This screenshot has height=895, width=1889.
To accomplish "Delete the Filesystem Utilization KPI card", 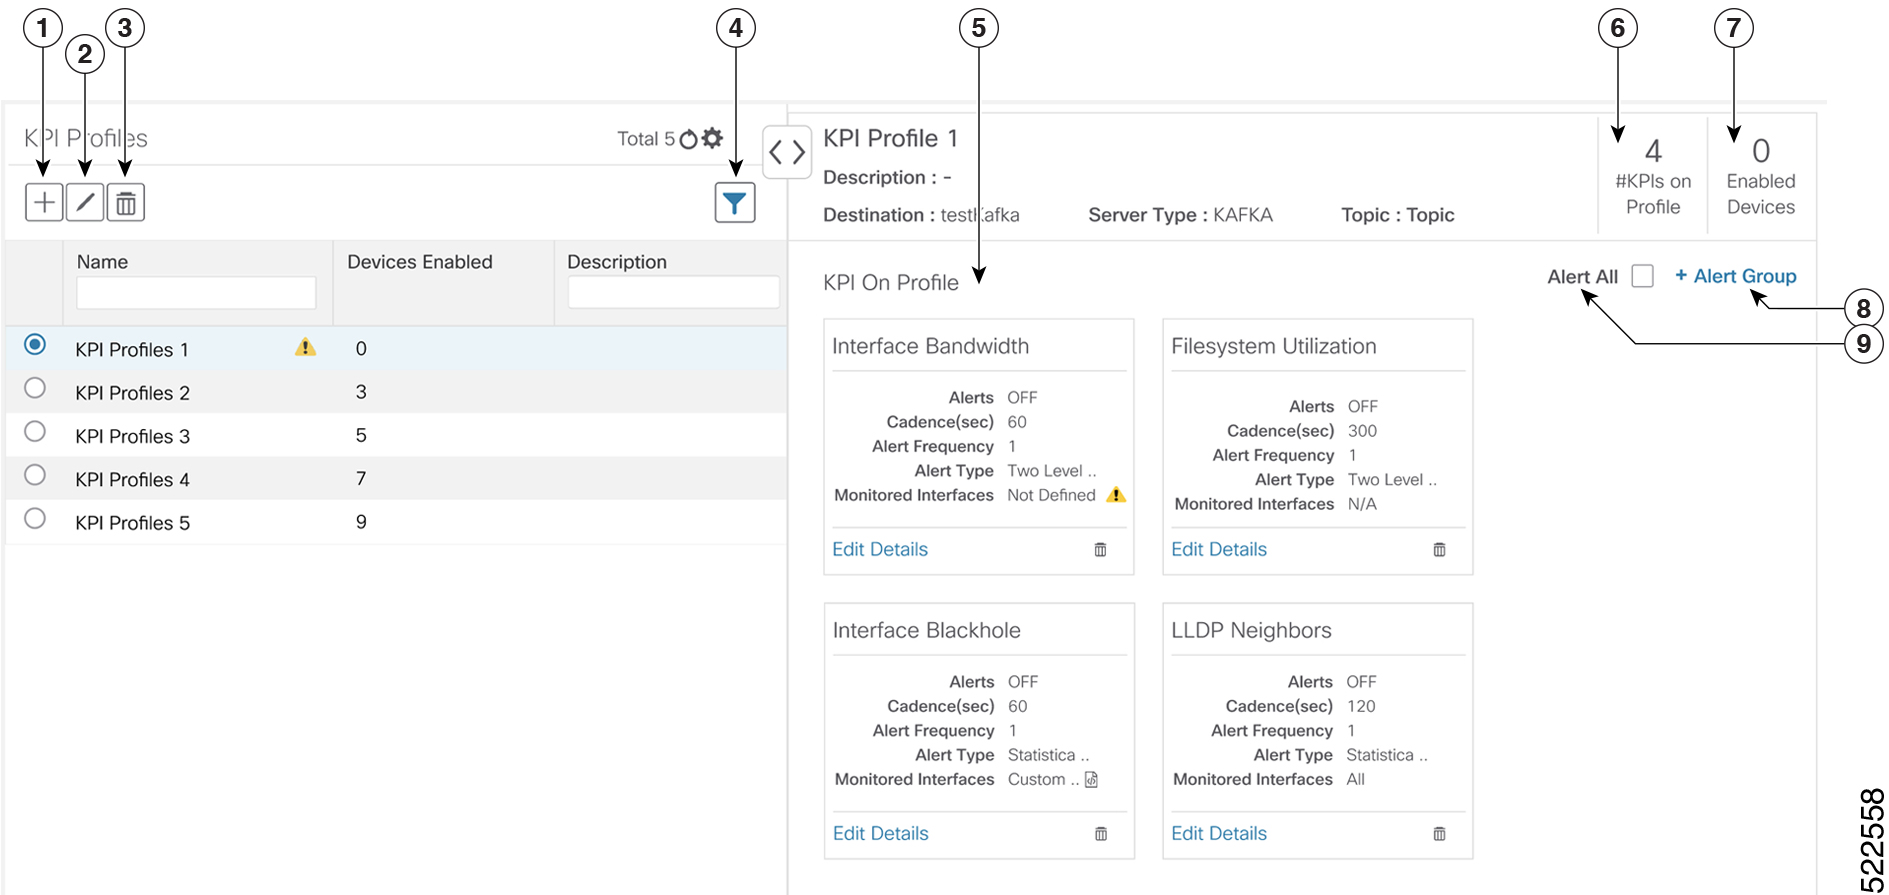I will (x=1439, y=550).
